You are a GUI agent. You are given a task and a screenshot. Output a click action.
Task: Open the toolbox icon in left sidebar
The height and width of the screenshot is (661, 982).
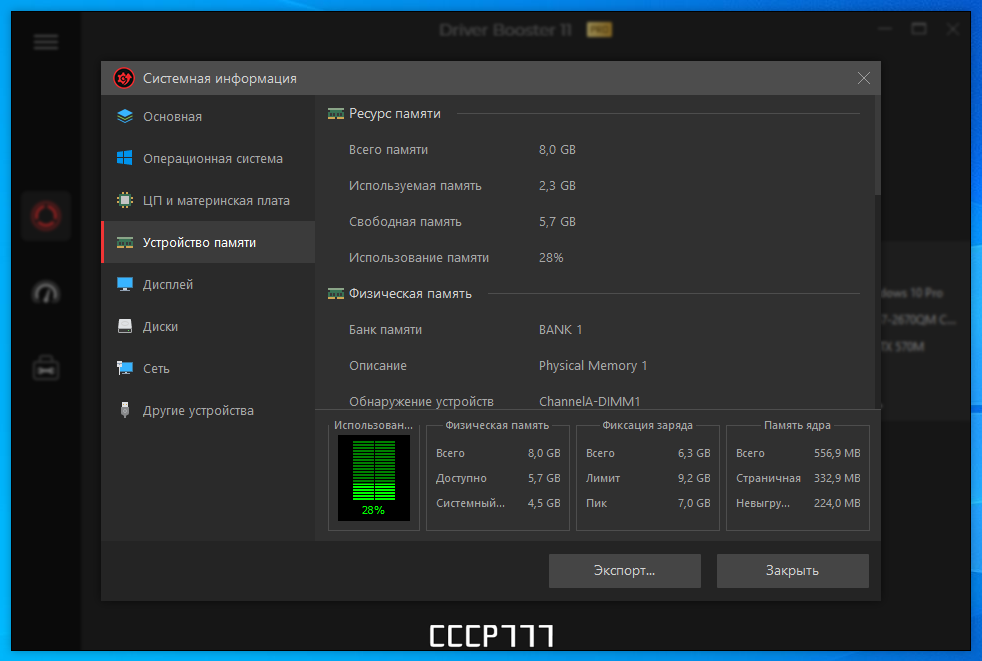pyautogui.click(x=46, y=368)
